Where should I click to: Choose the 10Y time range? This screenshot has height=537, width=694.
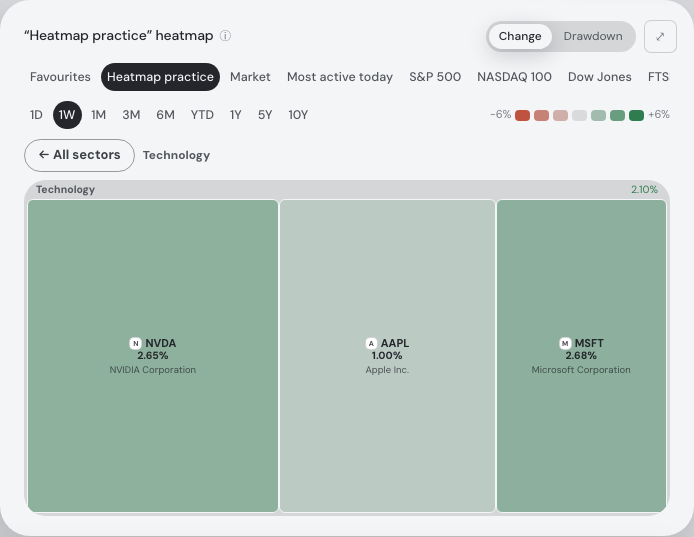pos(298,115)
